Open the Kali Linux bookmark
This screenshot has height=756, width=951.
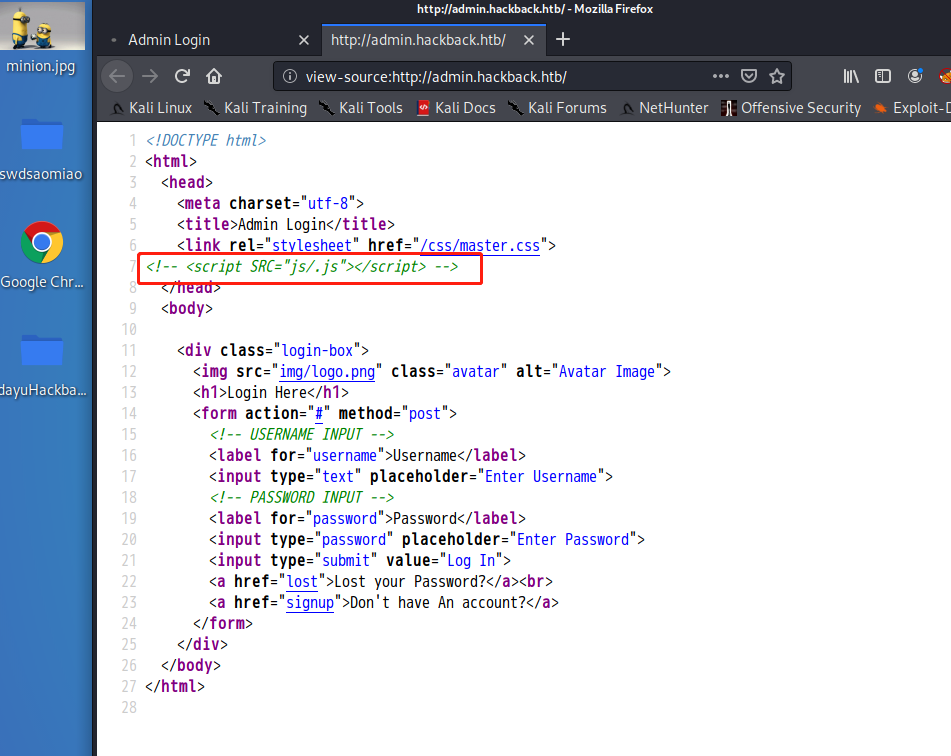click(152, 108)
